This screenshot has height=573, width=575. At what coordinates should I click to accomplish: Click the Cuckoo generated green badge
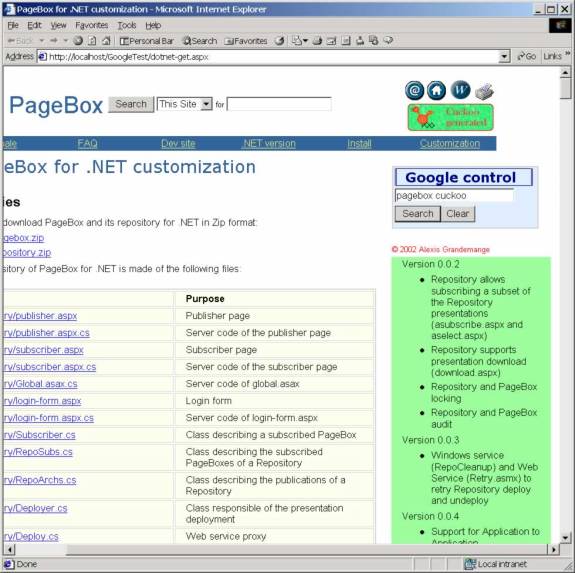click(451, 117)
